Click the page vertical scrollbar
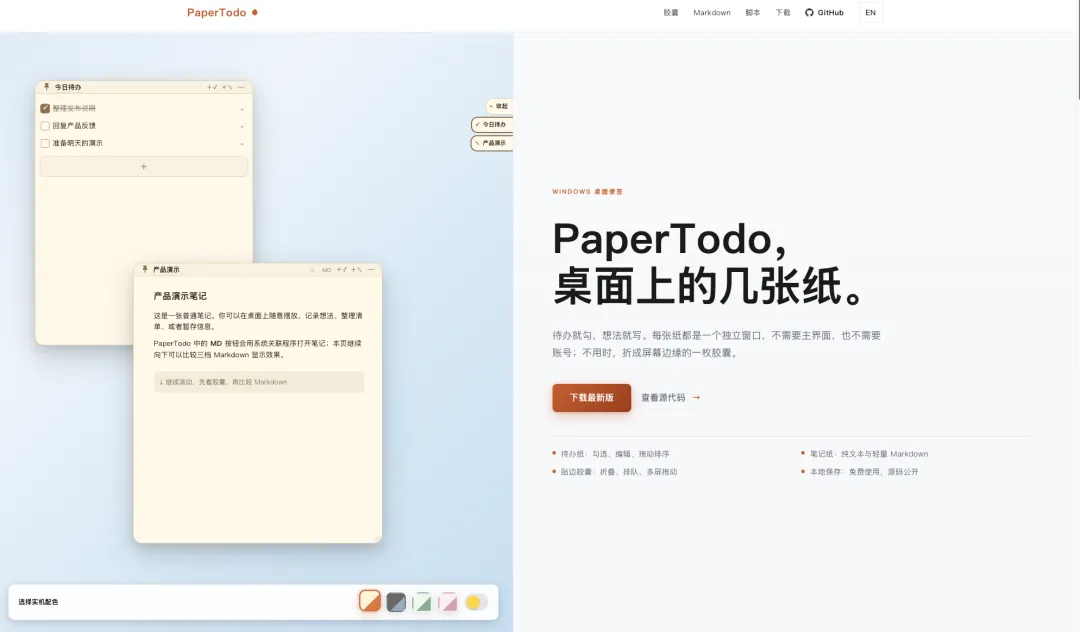Viewport: 1080px width, 632px height. coord(1077,50)
